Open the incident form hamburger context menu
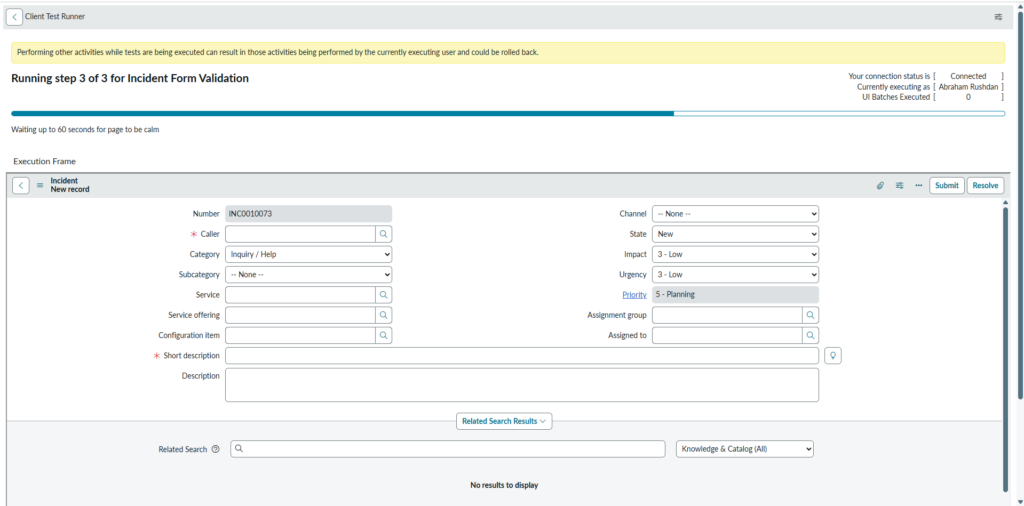1024x506 pixels. tap(40, 186)
